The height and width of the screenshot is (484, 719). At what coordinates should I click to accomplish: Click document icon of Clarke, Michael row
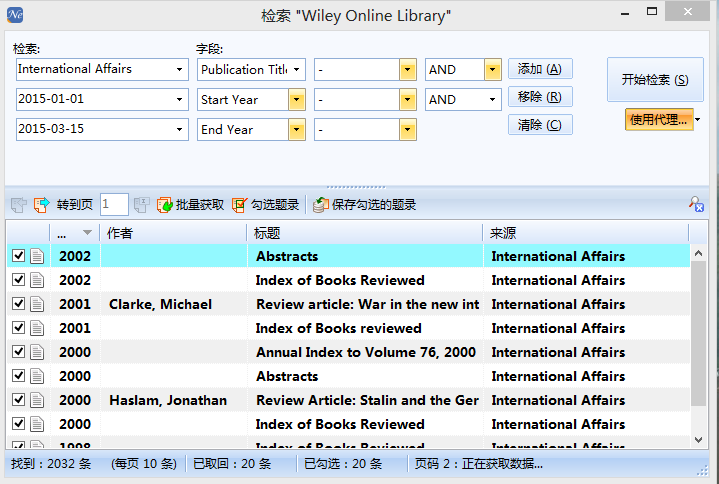pyautogui.click(x=37, y=304)
